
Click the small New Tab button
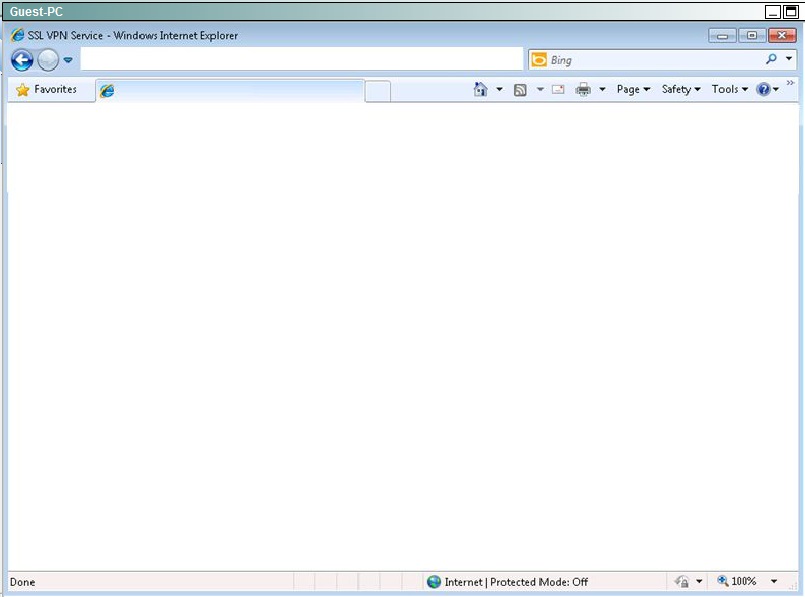378,91
